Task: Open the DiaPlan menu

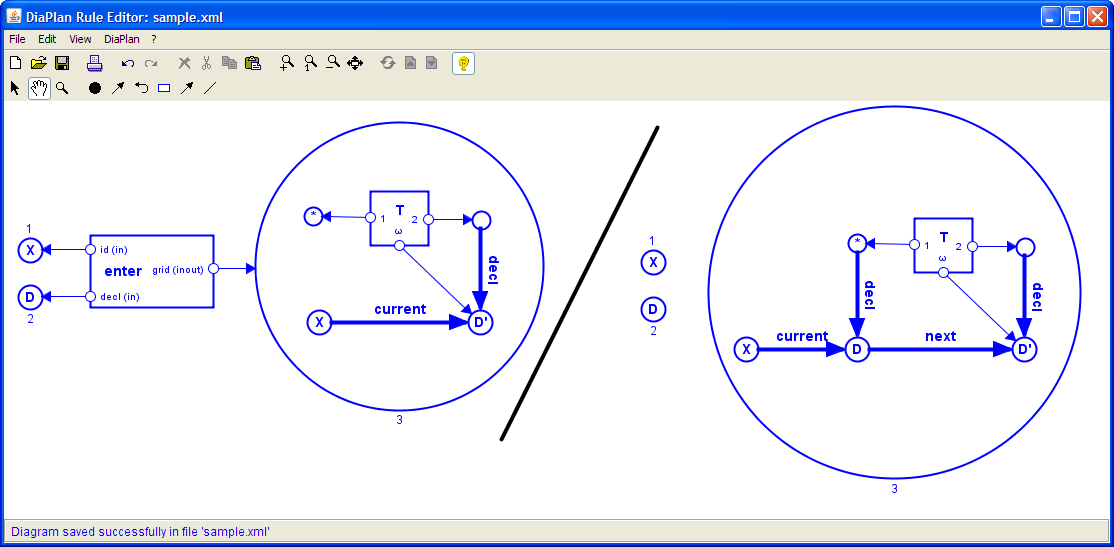Action: pos(121,39)
